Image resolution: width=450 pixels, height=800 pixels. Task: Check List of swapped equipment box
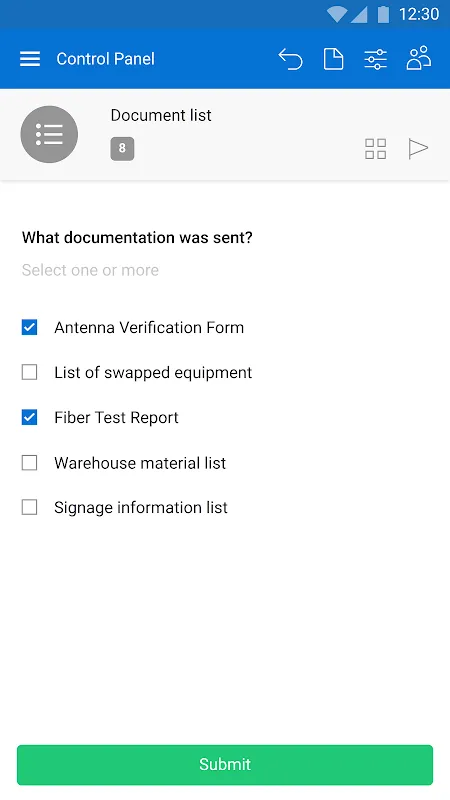point(30,372)
